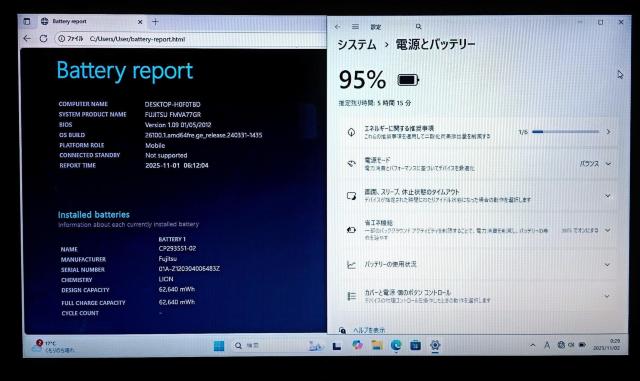Open Microsoft Store from taskbar
The width and height of the screenshot is (640, 381).
click(416, 345)
